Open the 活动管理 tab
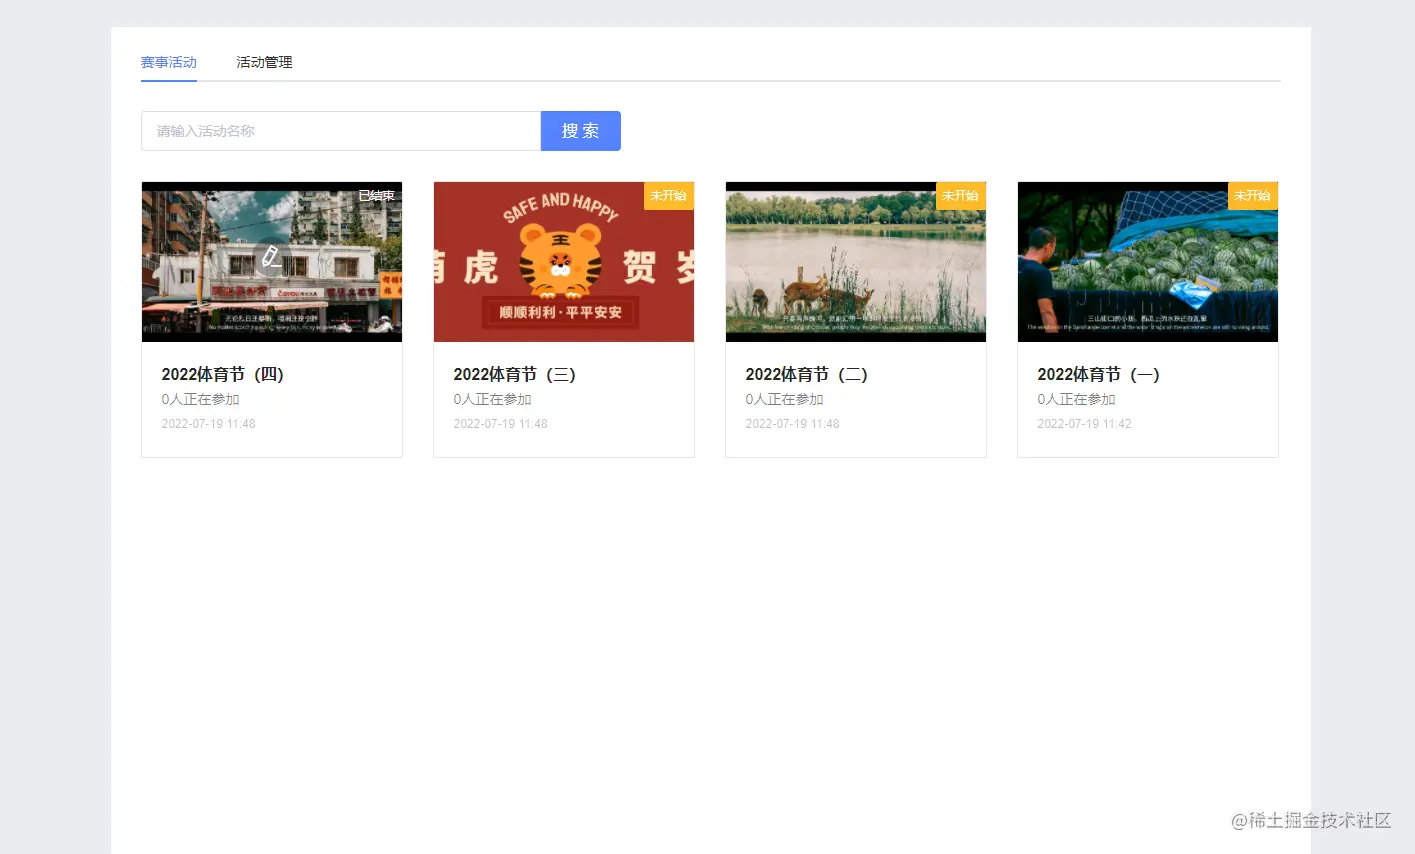 tap(264, 62)
